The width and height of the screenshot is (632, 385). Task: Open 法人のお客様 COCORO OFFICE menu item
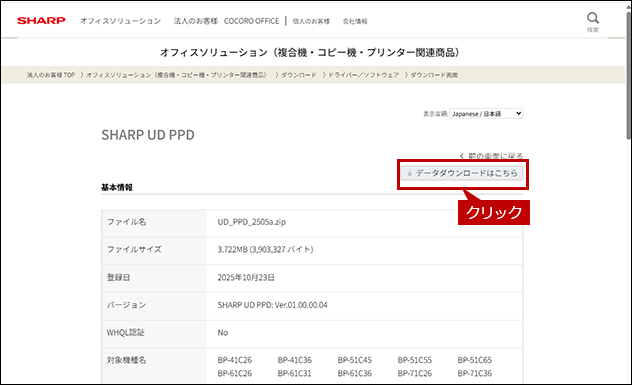(x=226, y=21)
